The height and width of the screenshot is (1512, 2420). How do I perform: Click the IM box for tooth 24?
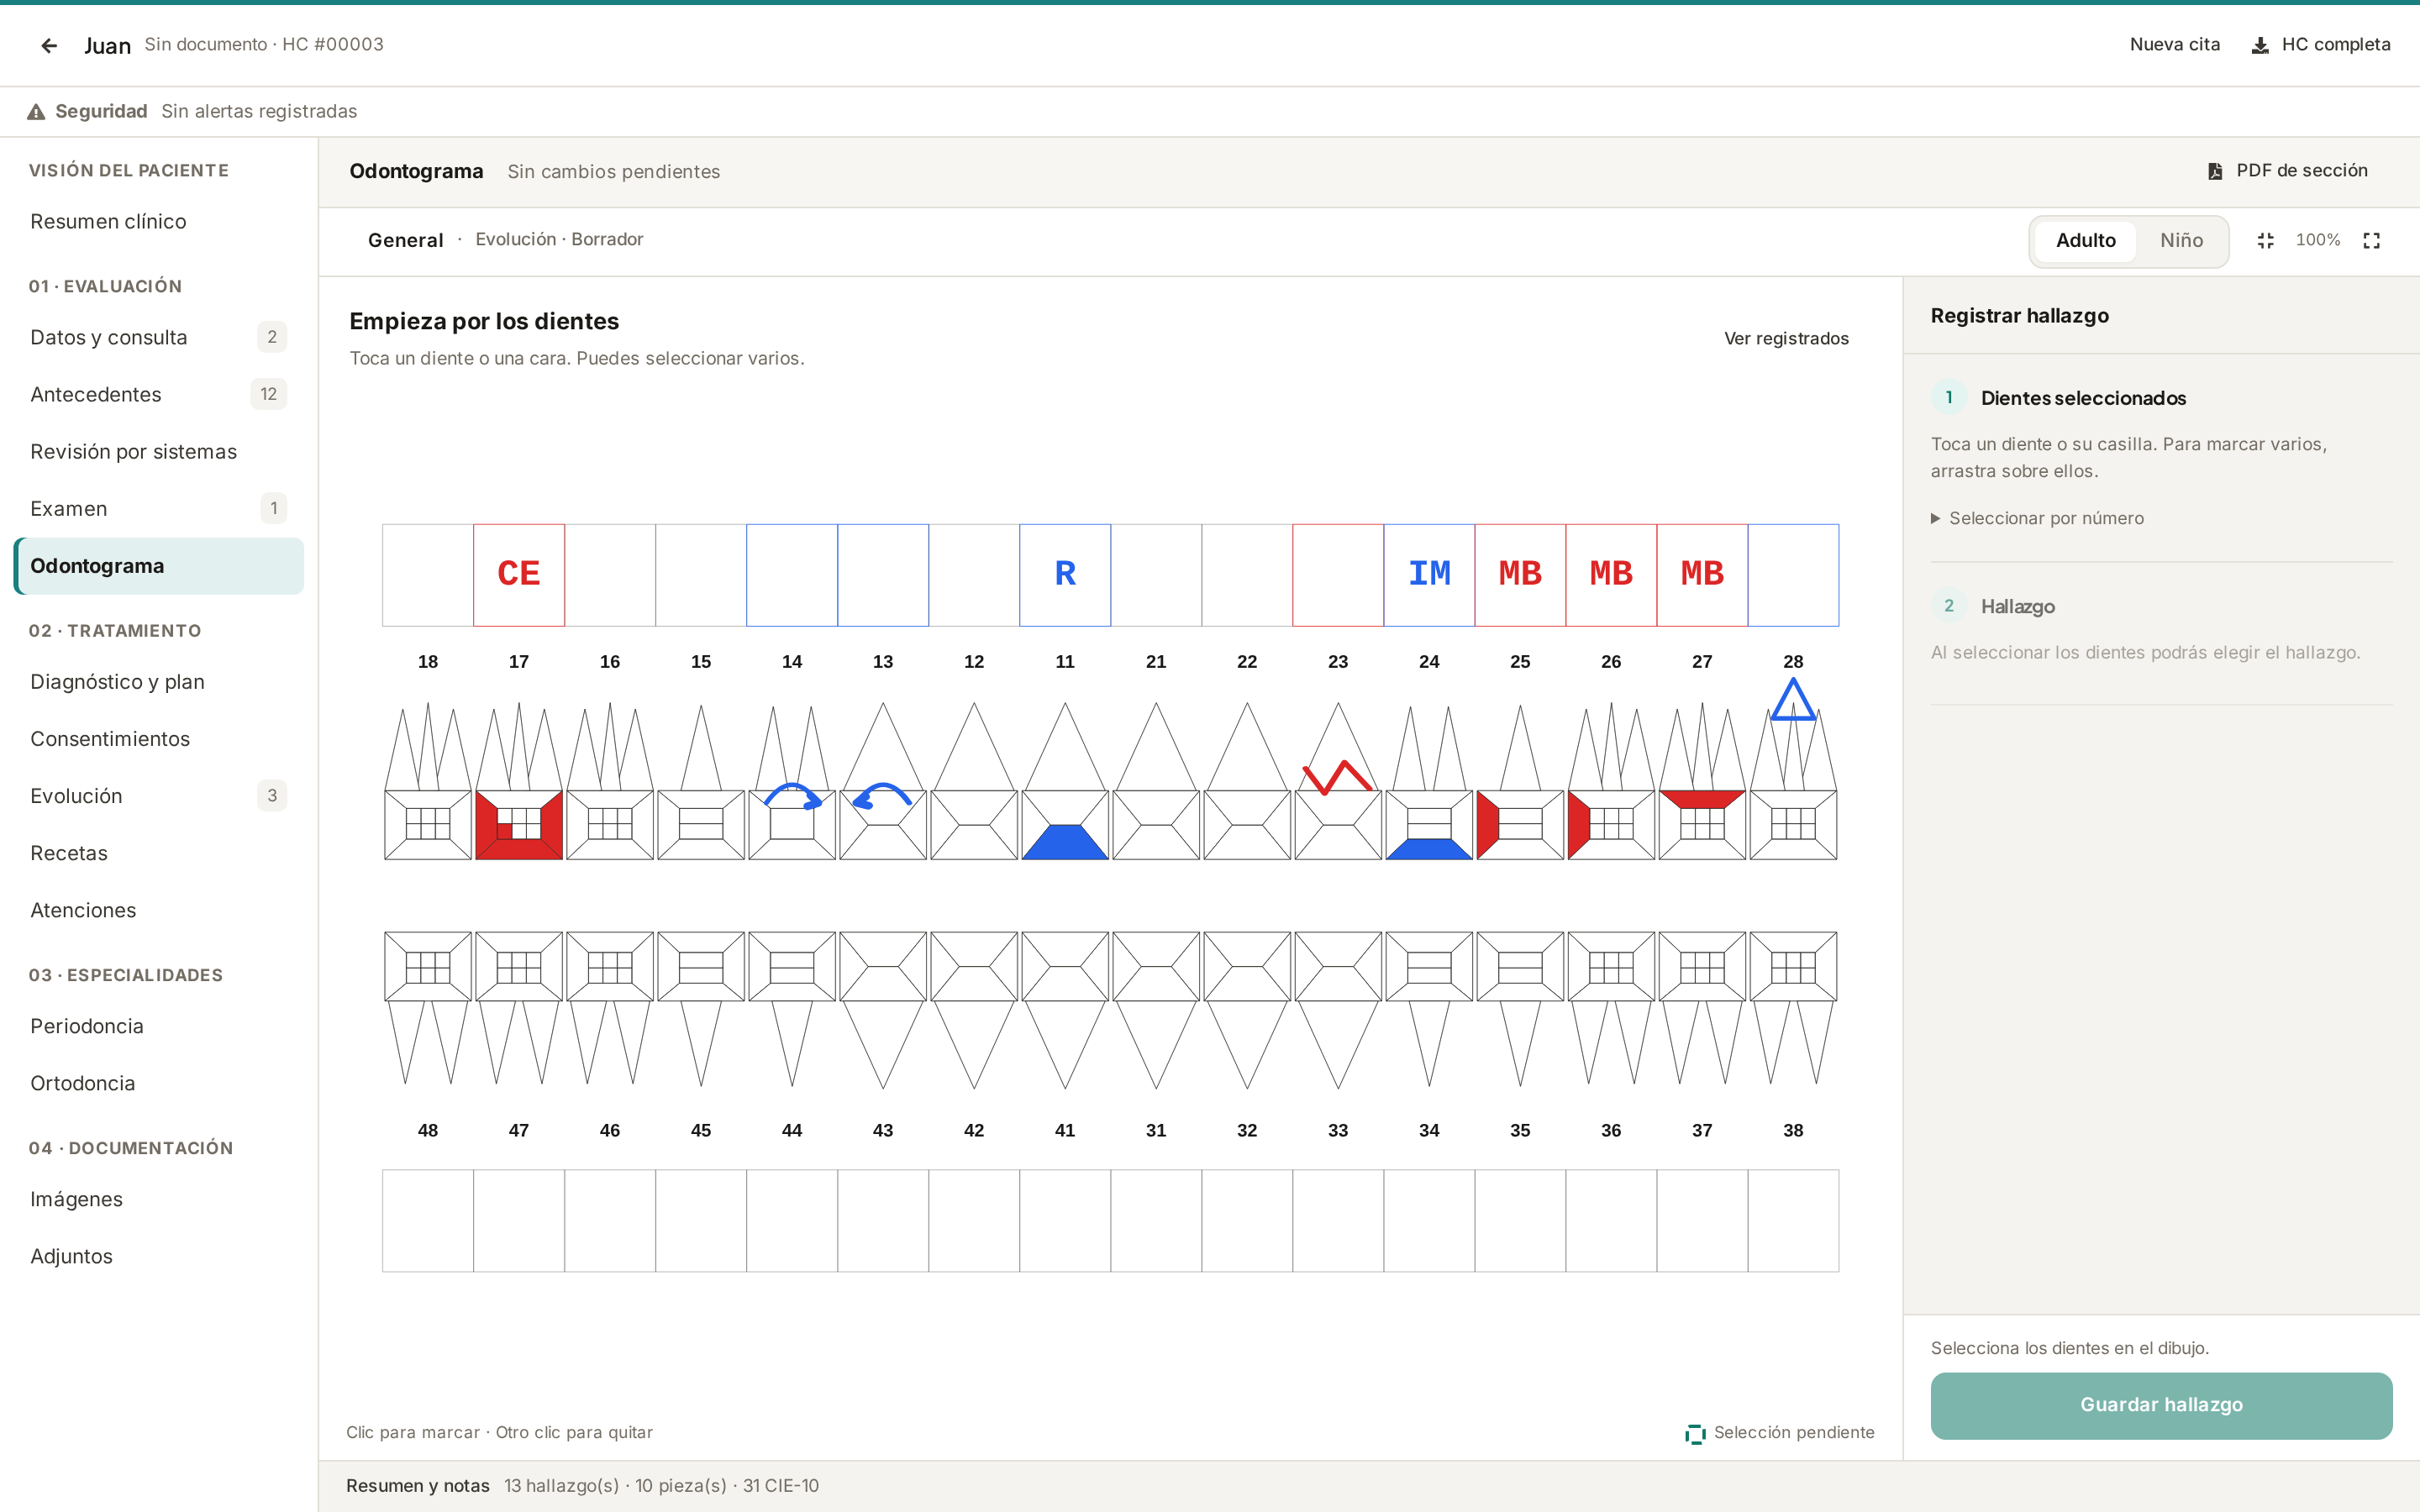pyautogui.click(x=1429, y=575)
